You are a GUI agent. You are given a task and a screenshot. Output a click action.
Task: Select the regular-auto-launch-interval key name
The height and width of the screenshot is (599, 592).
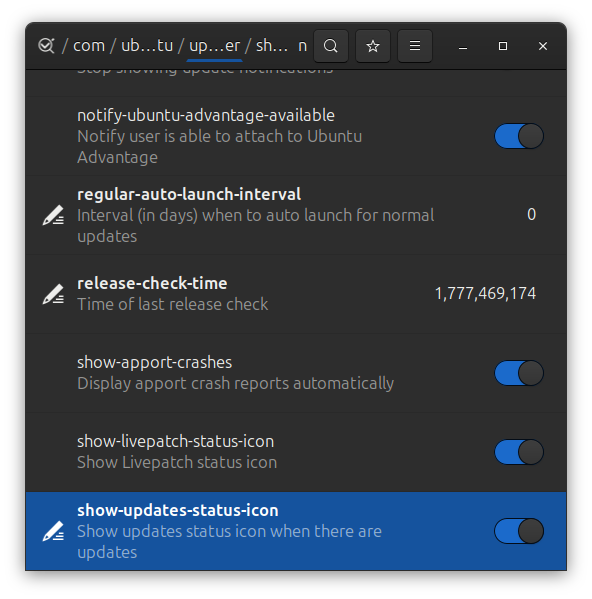pyautogui.click(x=189, y=194)
